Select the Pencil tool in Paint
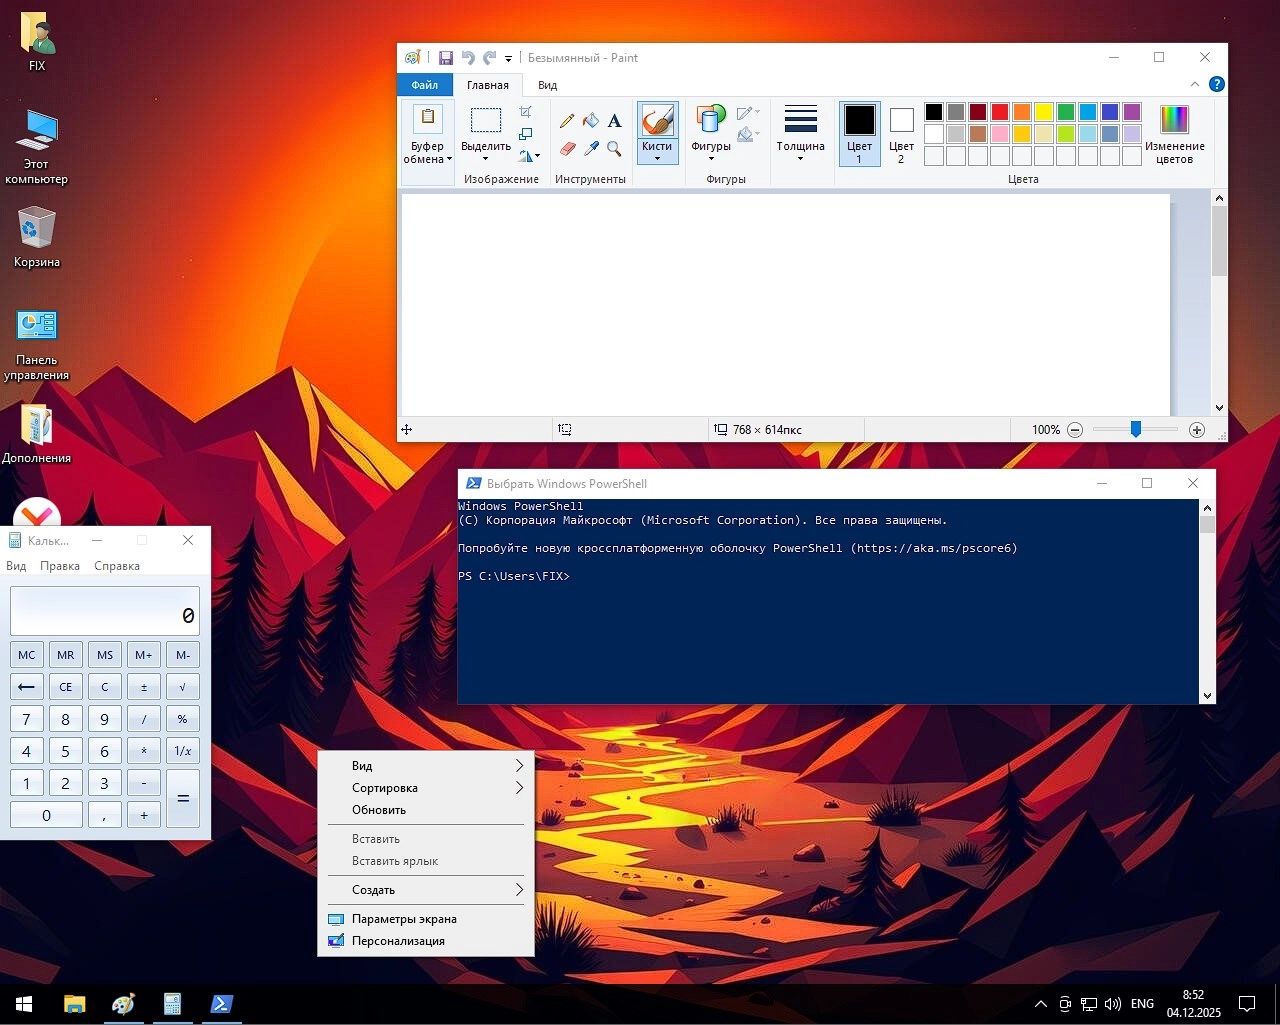 [567, 120]
